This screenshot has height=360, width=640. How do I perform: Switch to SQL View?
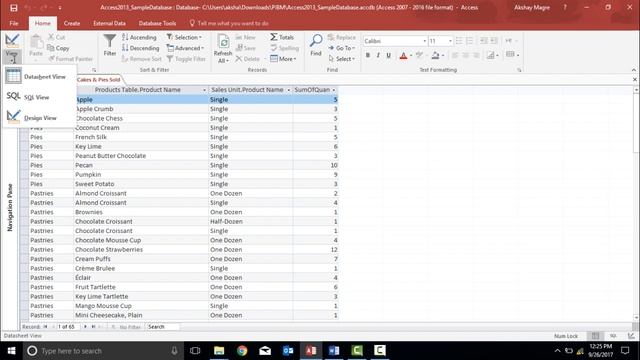pyautogui.click(x=36, y=97)
